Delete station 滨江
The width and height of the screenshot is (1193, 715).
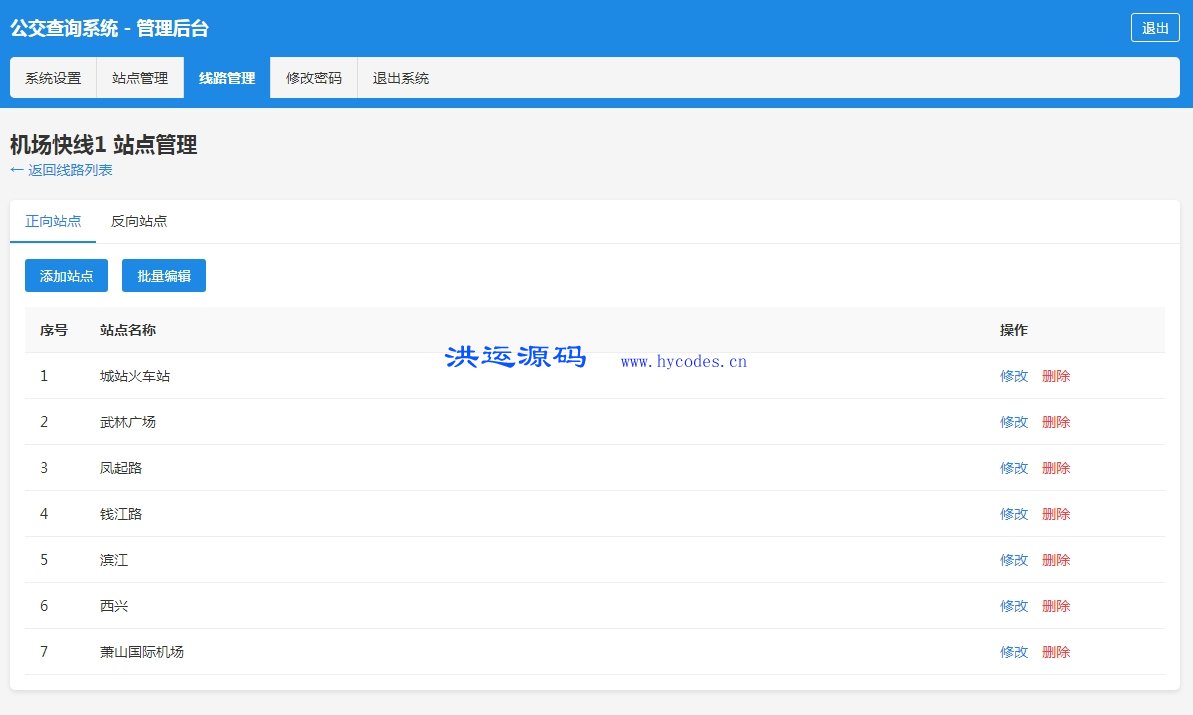point(1055,559)
